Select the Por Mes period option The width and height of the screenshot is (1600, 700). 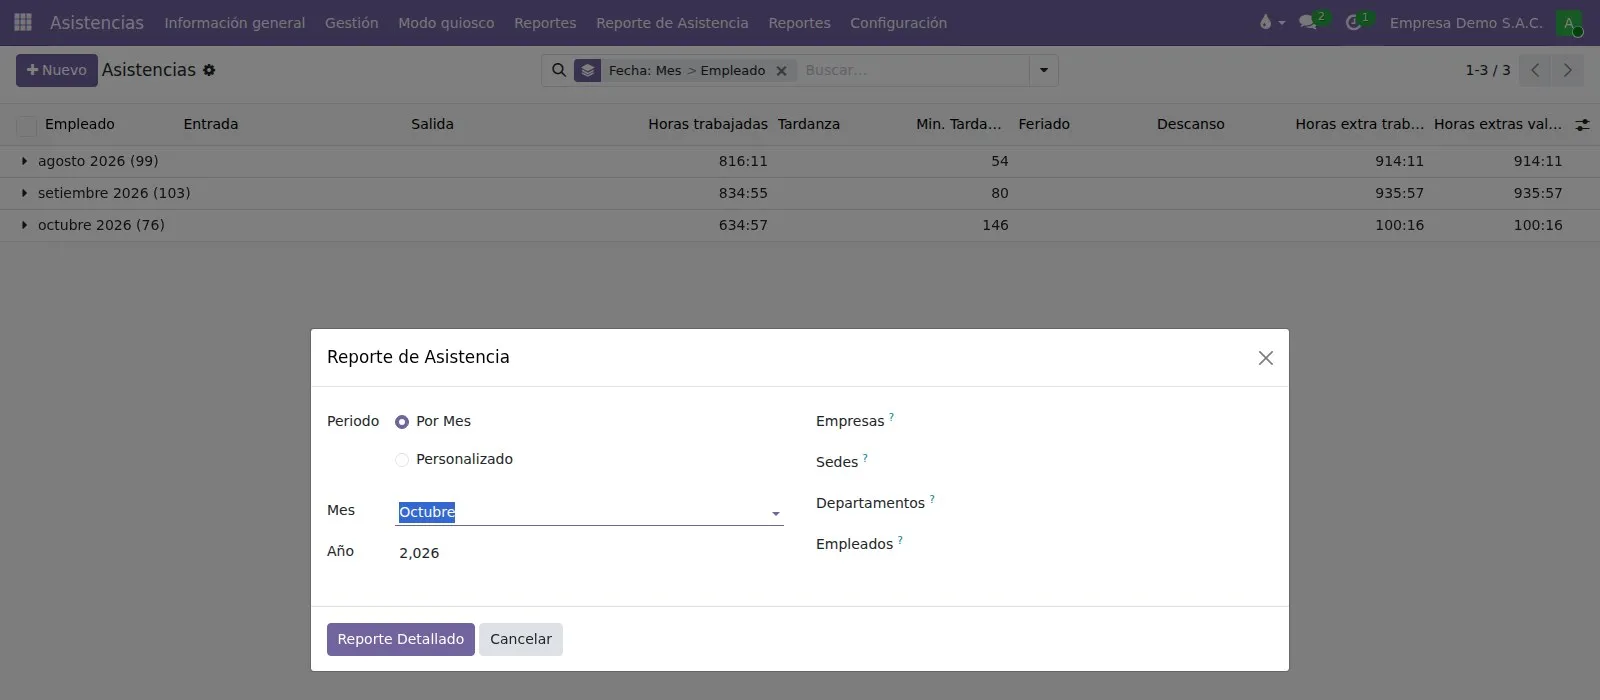pyautogui.click(x=402, y=422)
